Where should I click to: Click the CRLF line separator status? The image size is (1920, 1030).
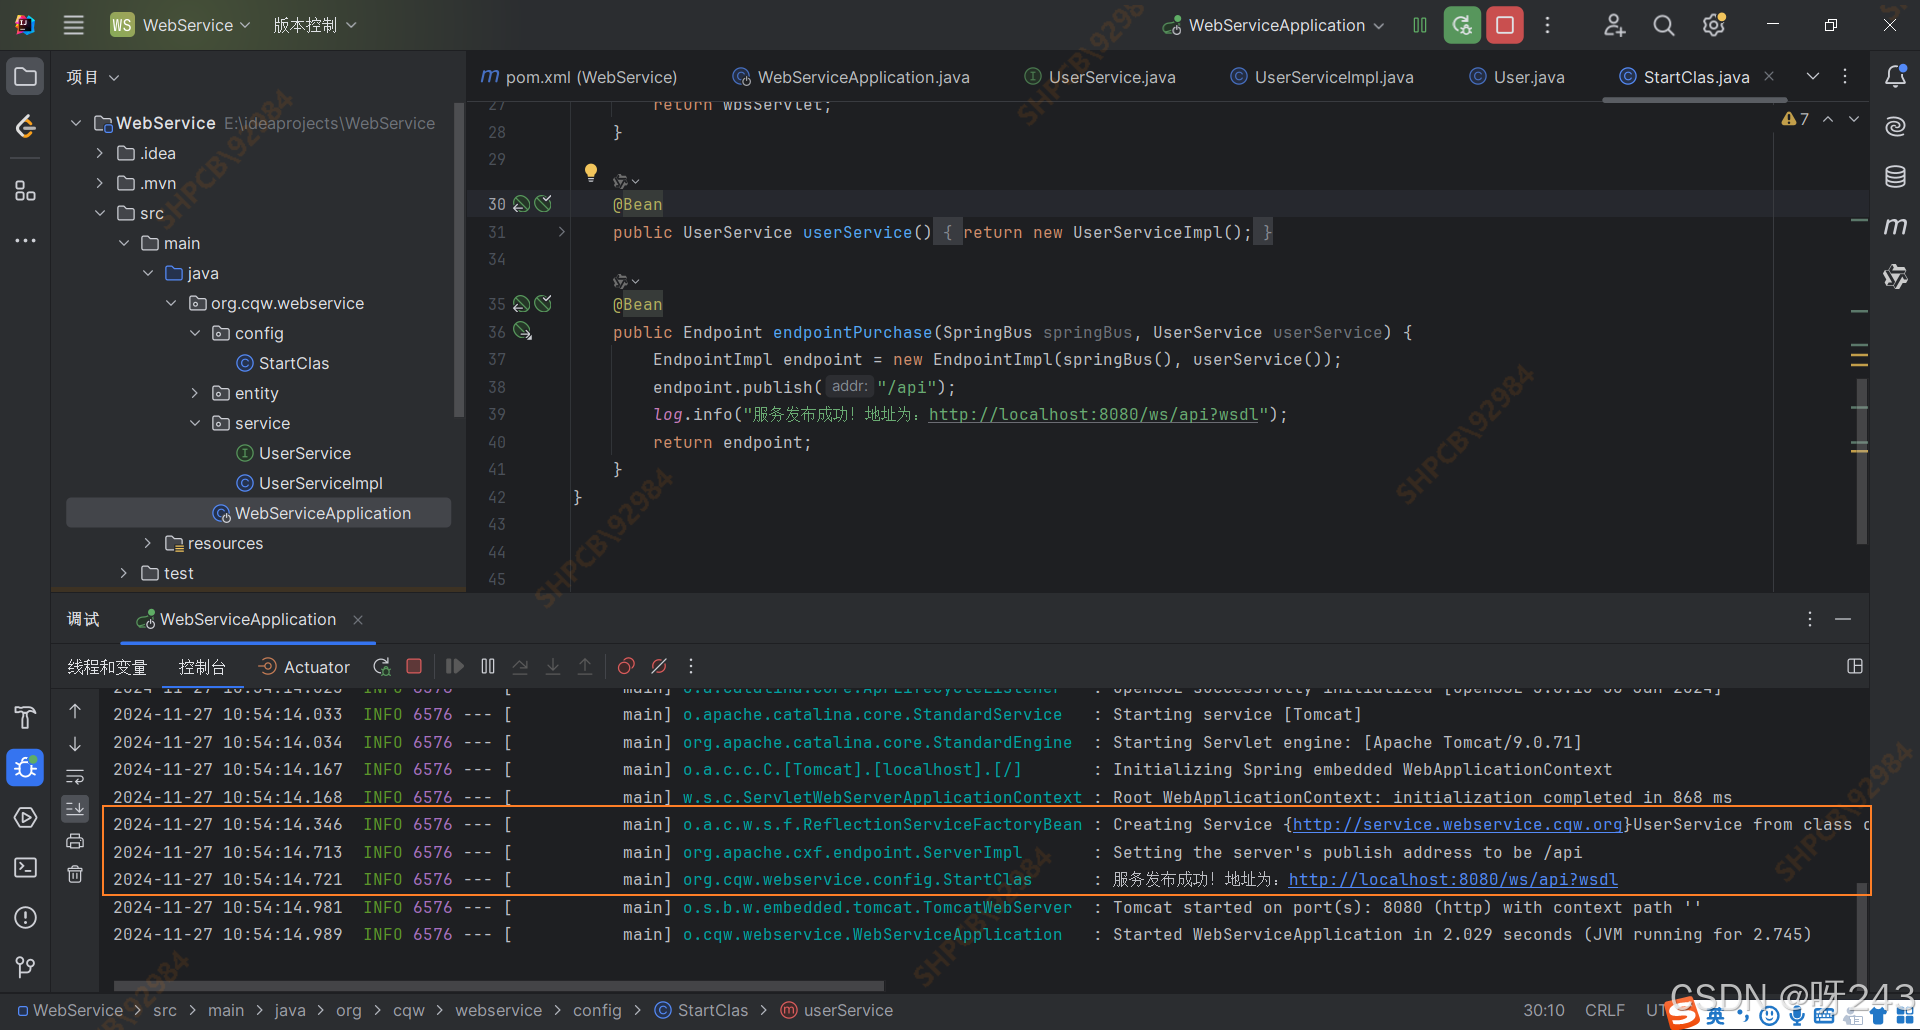tap(1604, 1010)
